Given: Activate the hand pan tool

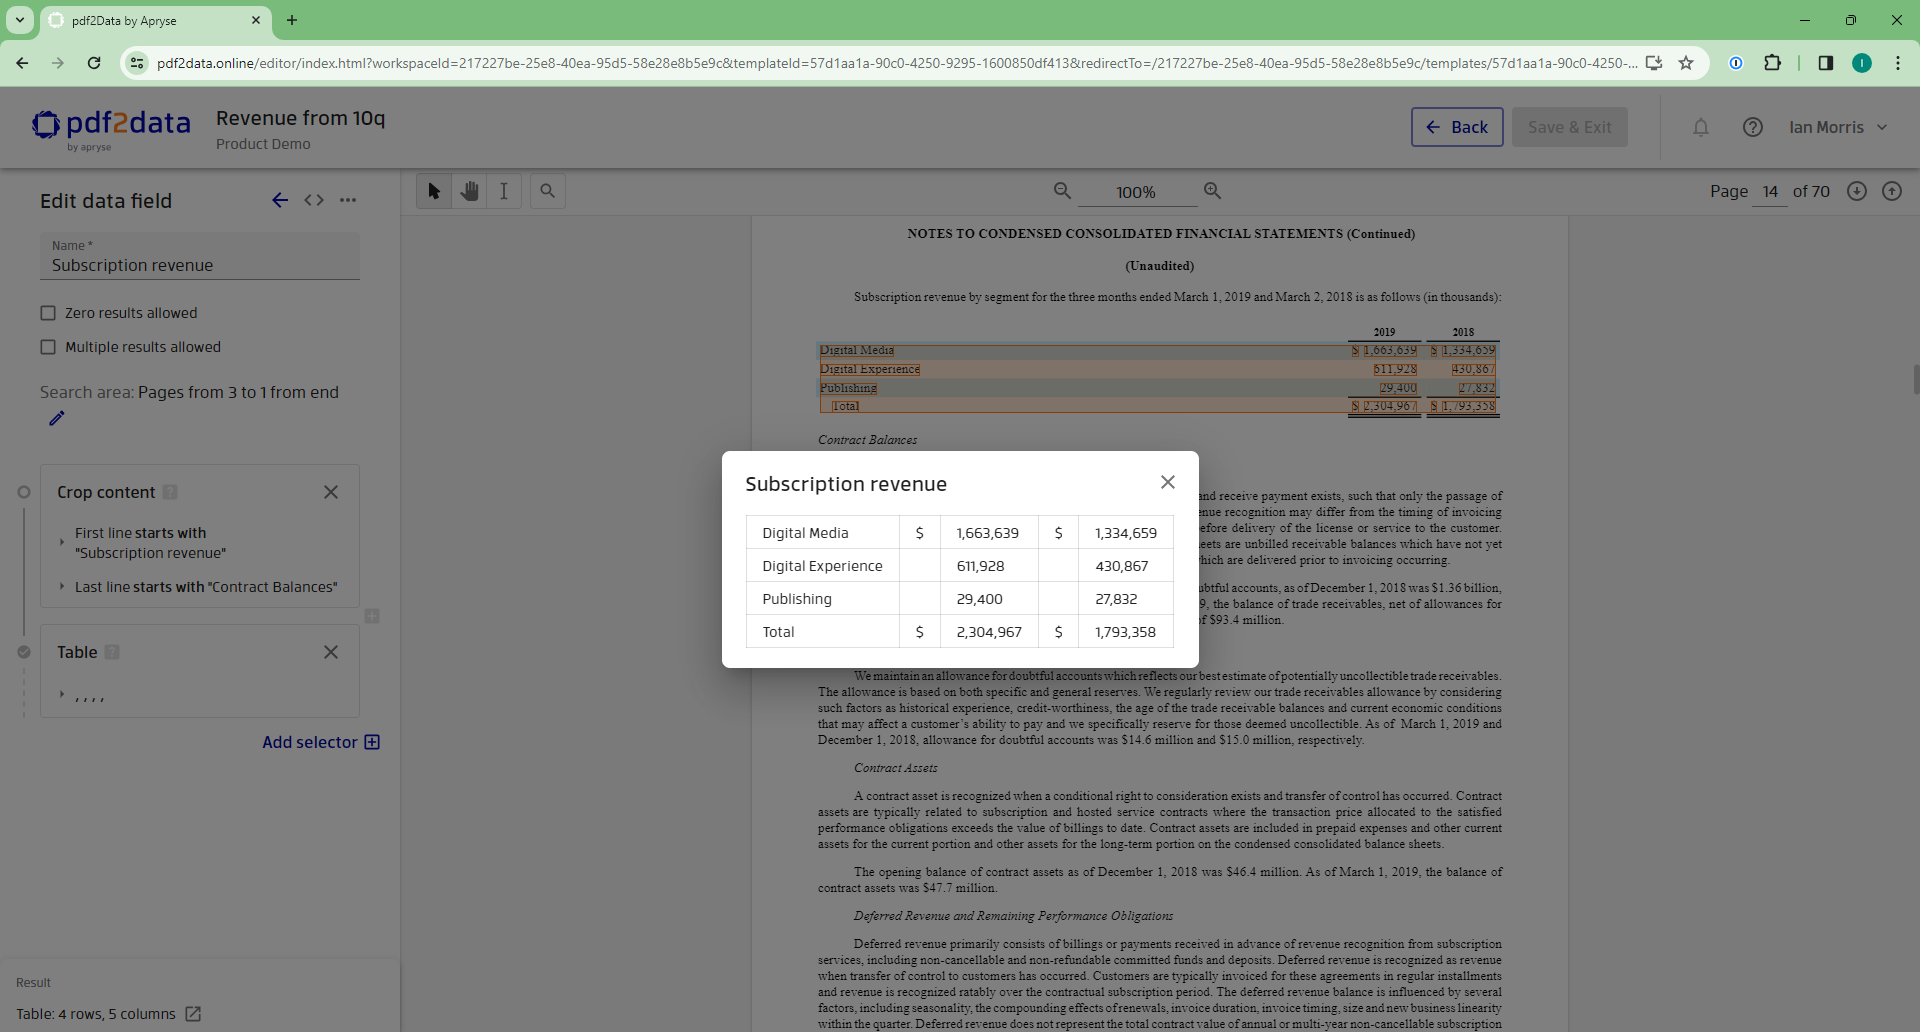Looking at the screenshot, I should point(469,191).
